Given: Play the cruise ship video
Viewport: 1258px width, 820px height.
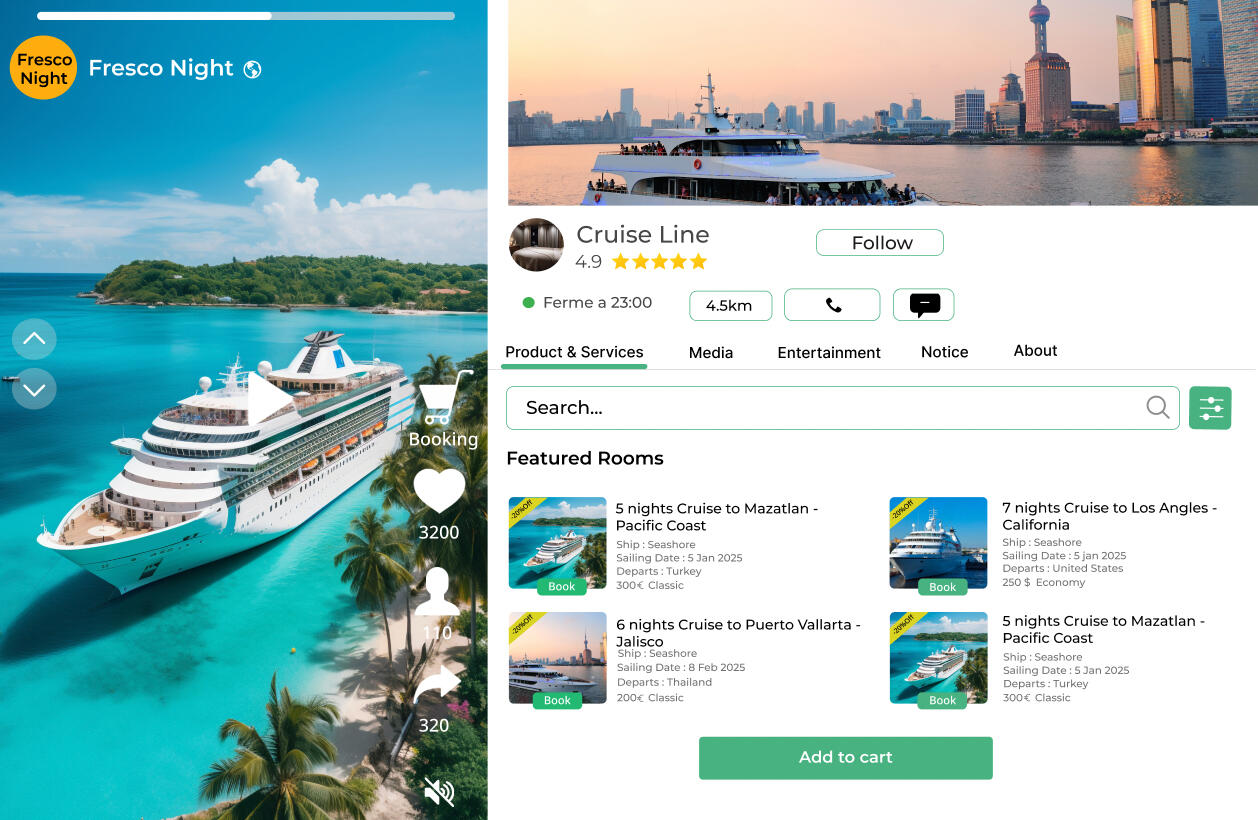Looking at the screenshot, I should (269, 398).
